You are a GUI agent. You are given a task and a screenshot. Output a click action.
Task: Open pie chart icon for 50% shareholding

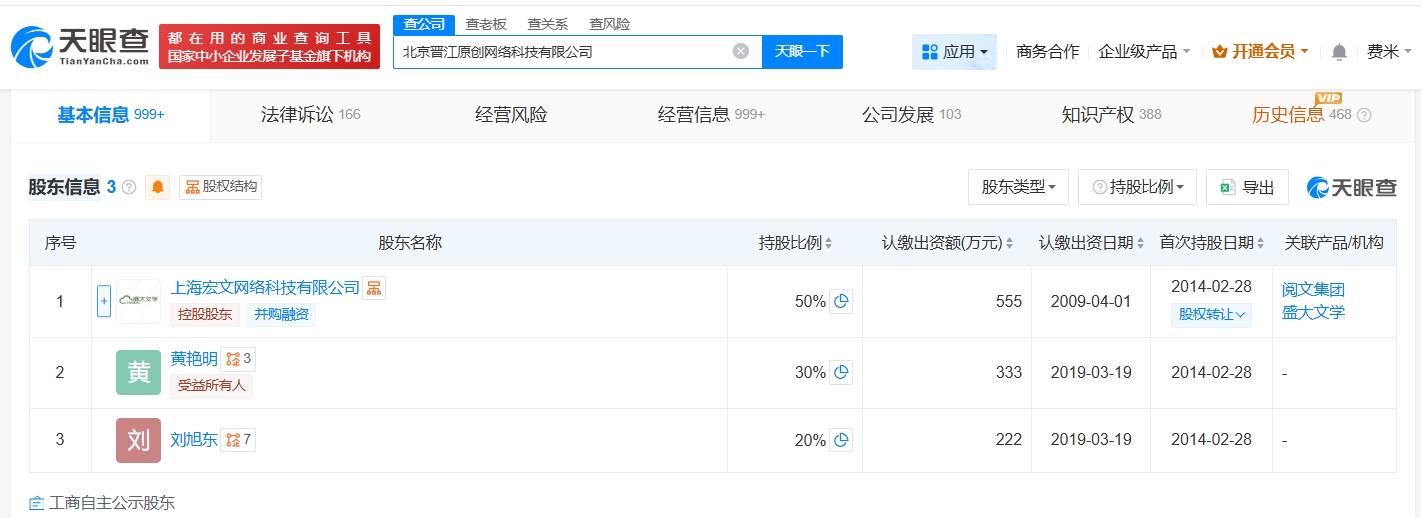841,301
